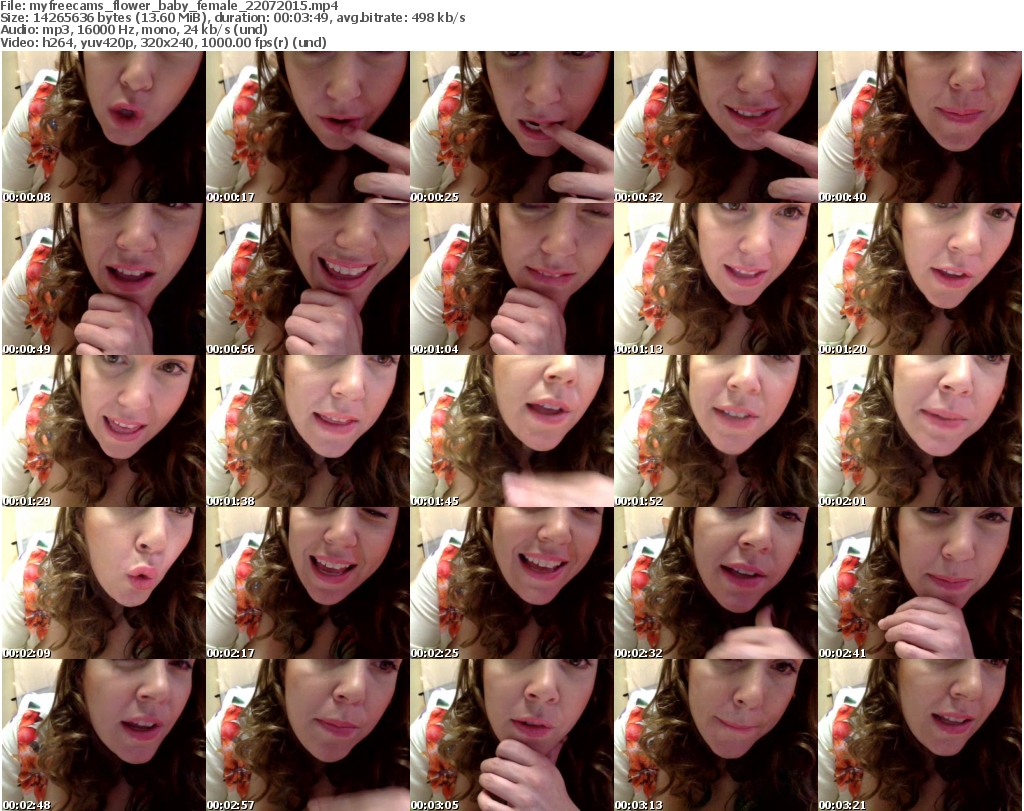Select the thumbnail stamped 00:00:32
This screenshot has width=1024, height=811.
point(716,127)
